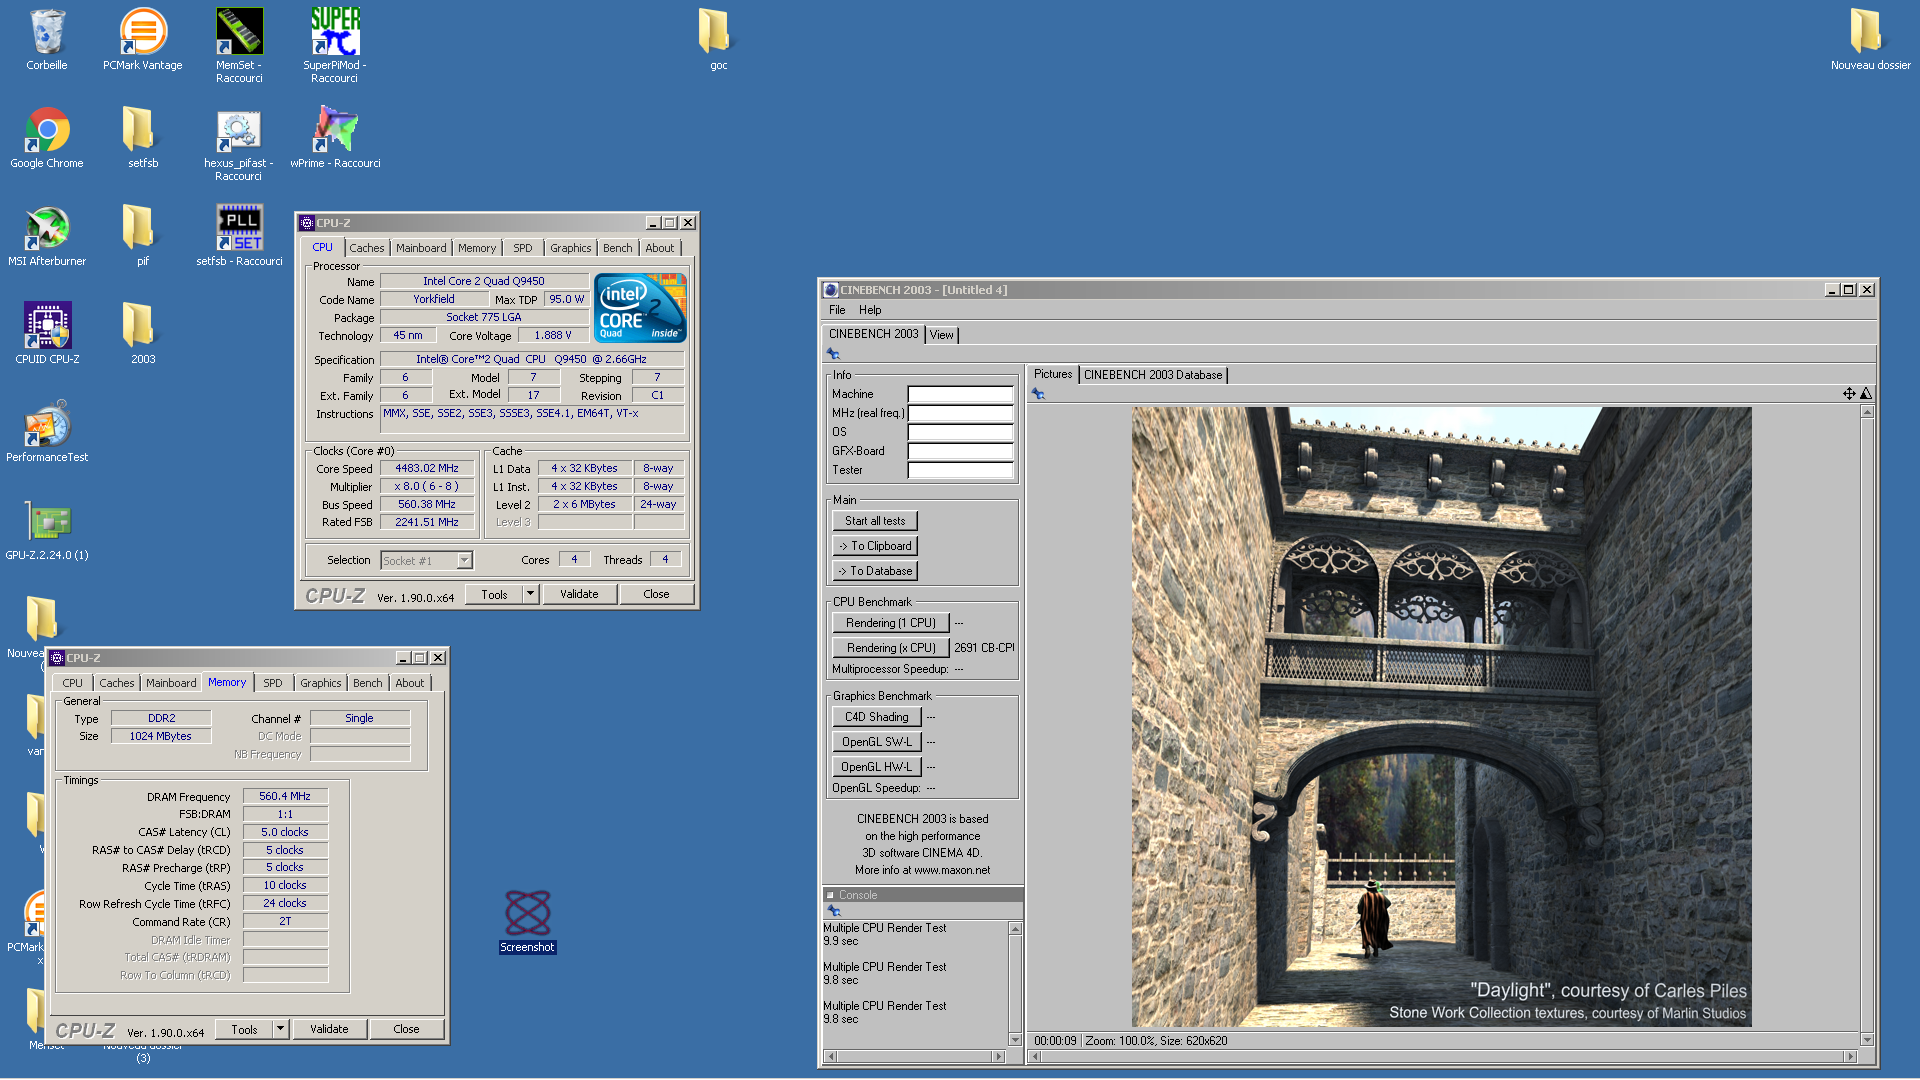The image size is (1920, 1080).
Task: Run C4D Shading graphics benchmark
Action: click(x=877, y=717)
